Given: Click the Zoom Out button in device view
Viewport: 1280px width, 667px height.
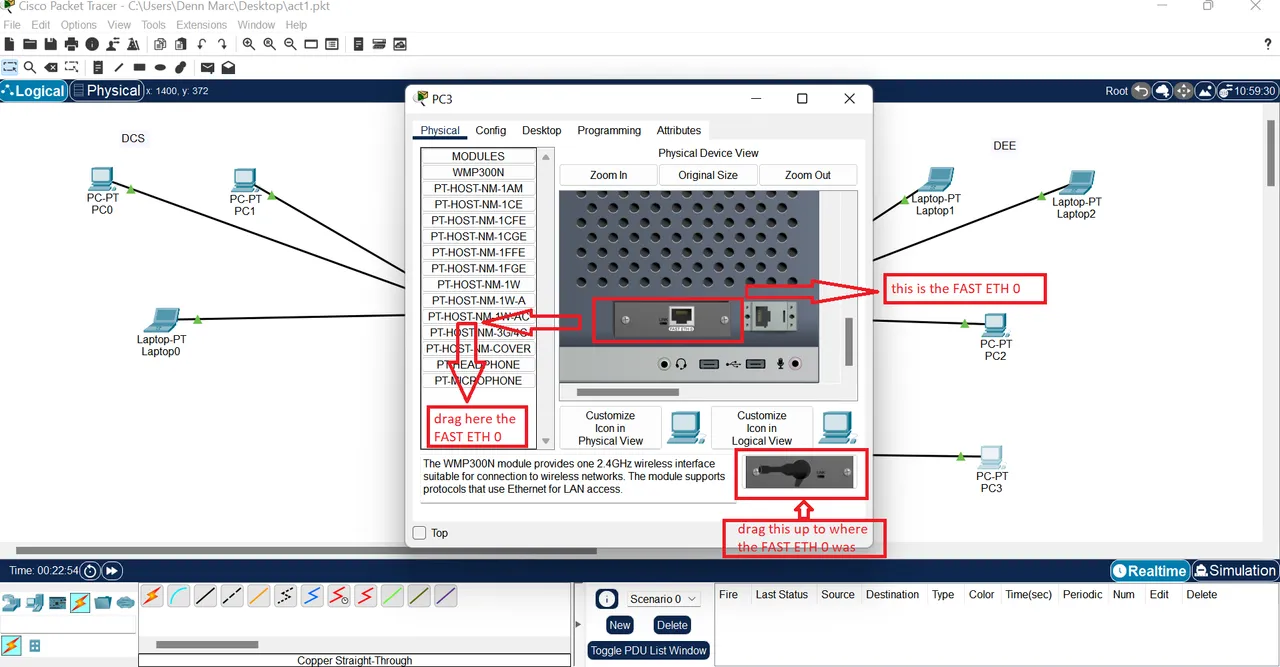Looking at the screenshot, I should 808,175.
